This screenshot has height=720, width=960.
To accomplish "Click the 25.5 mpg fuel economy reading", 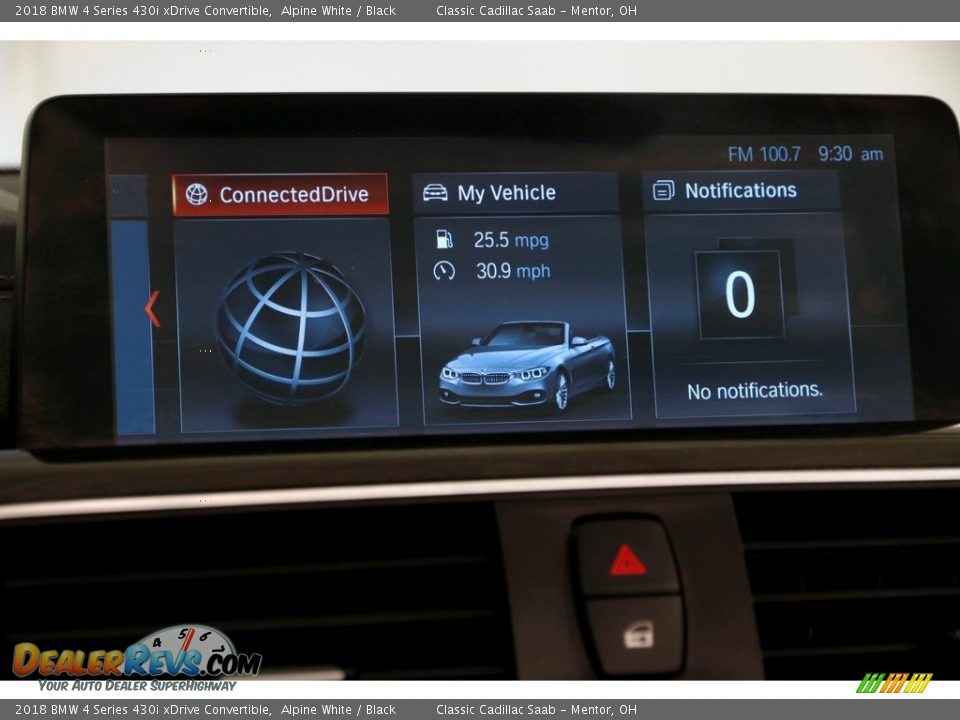I will 510,240.
